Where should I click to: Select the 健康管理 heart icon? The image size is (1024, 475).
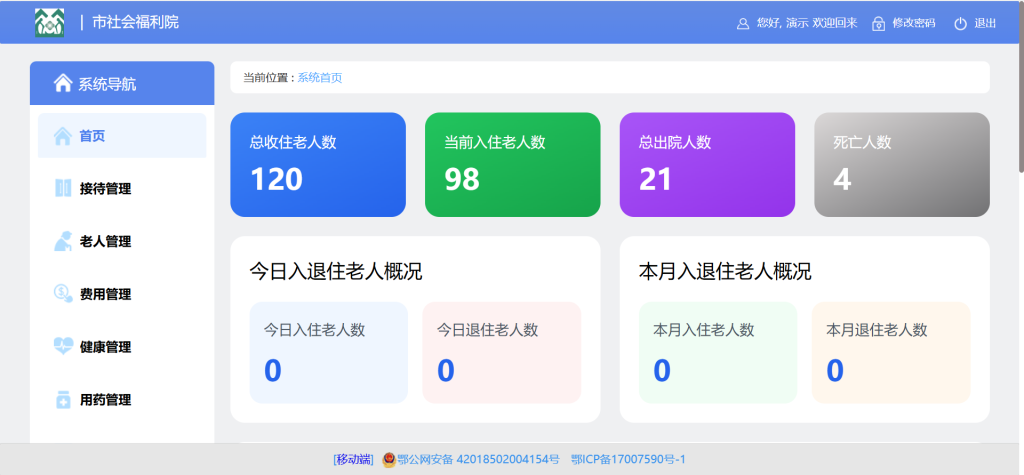[62, 347]
